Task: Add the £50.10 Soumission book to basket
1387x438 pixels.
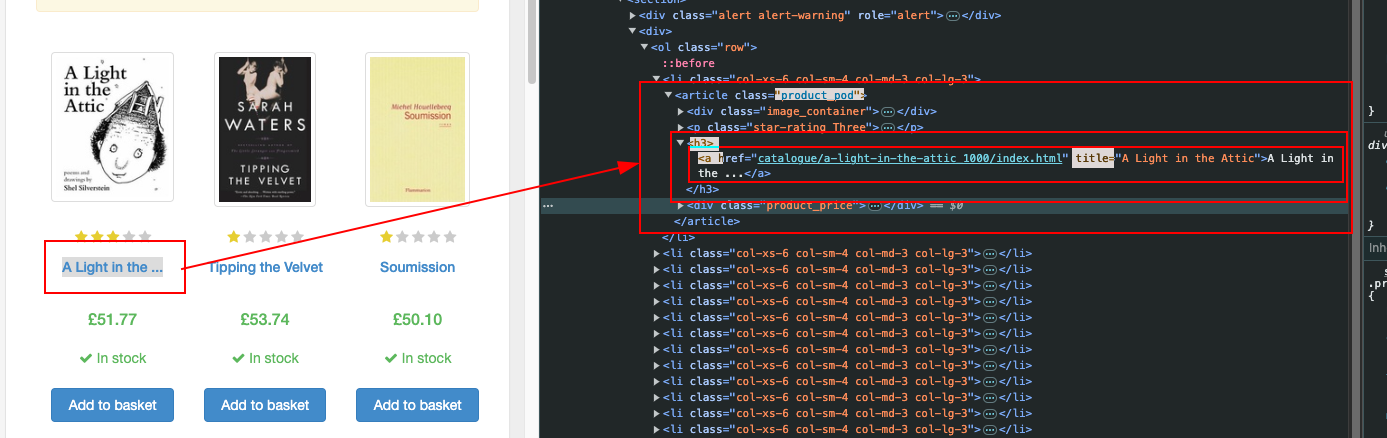Action: pos(417,405)
